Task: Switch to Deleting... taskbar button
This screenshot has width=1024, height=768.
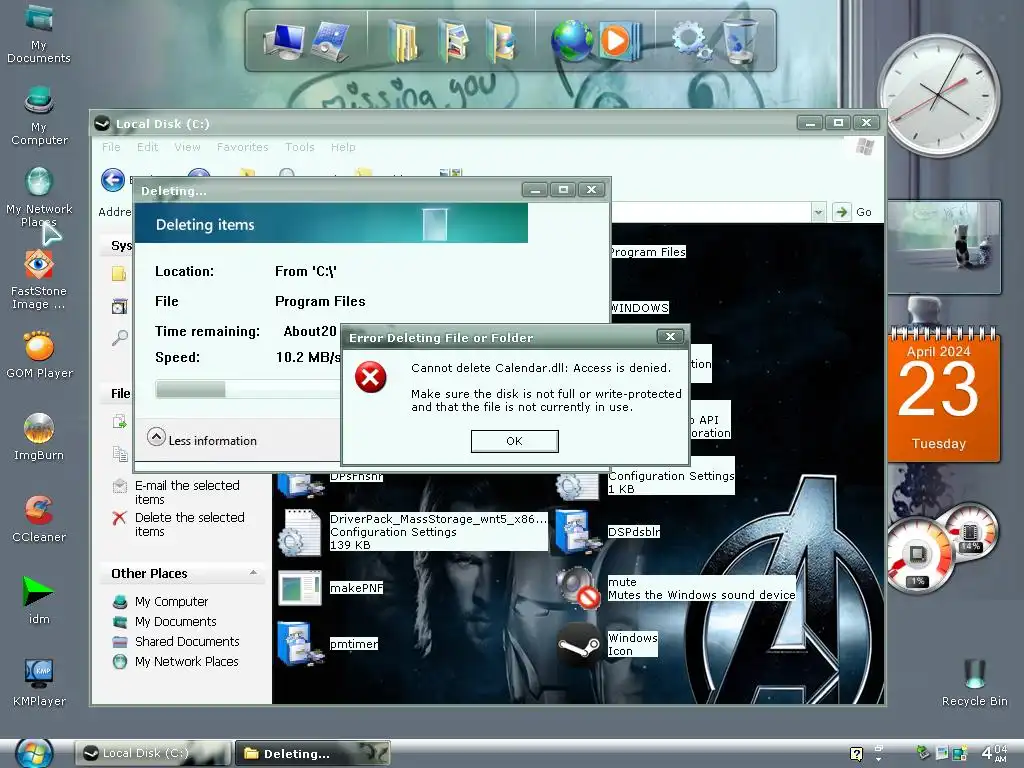Action: [313, 753]
